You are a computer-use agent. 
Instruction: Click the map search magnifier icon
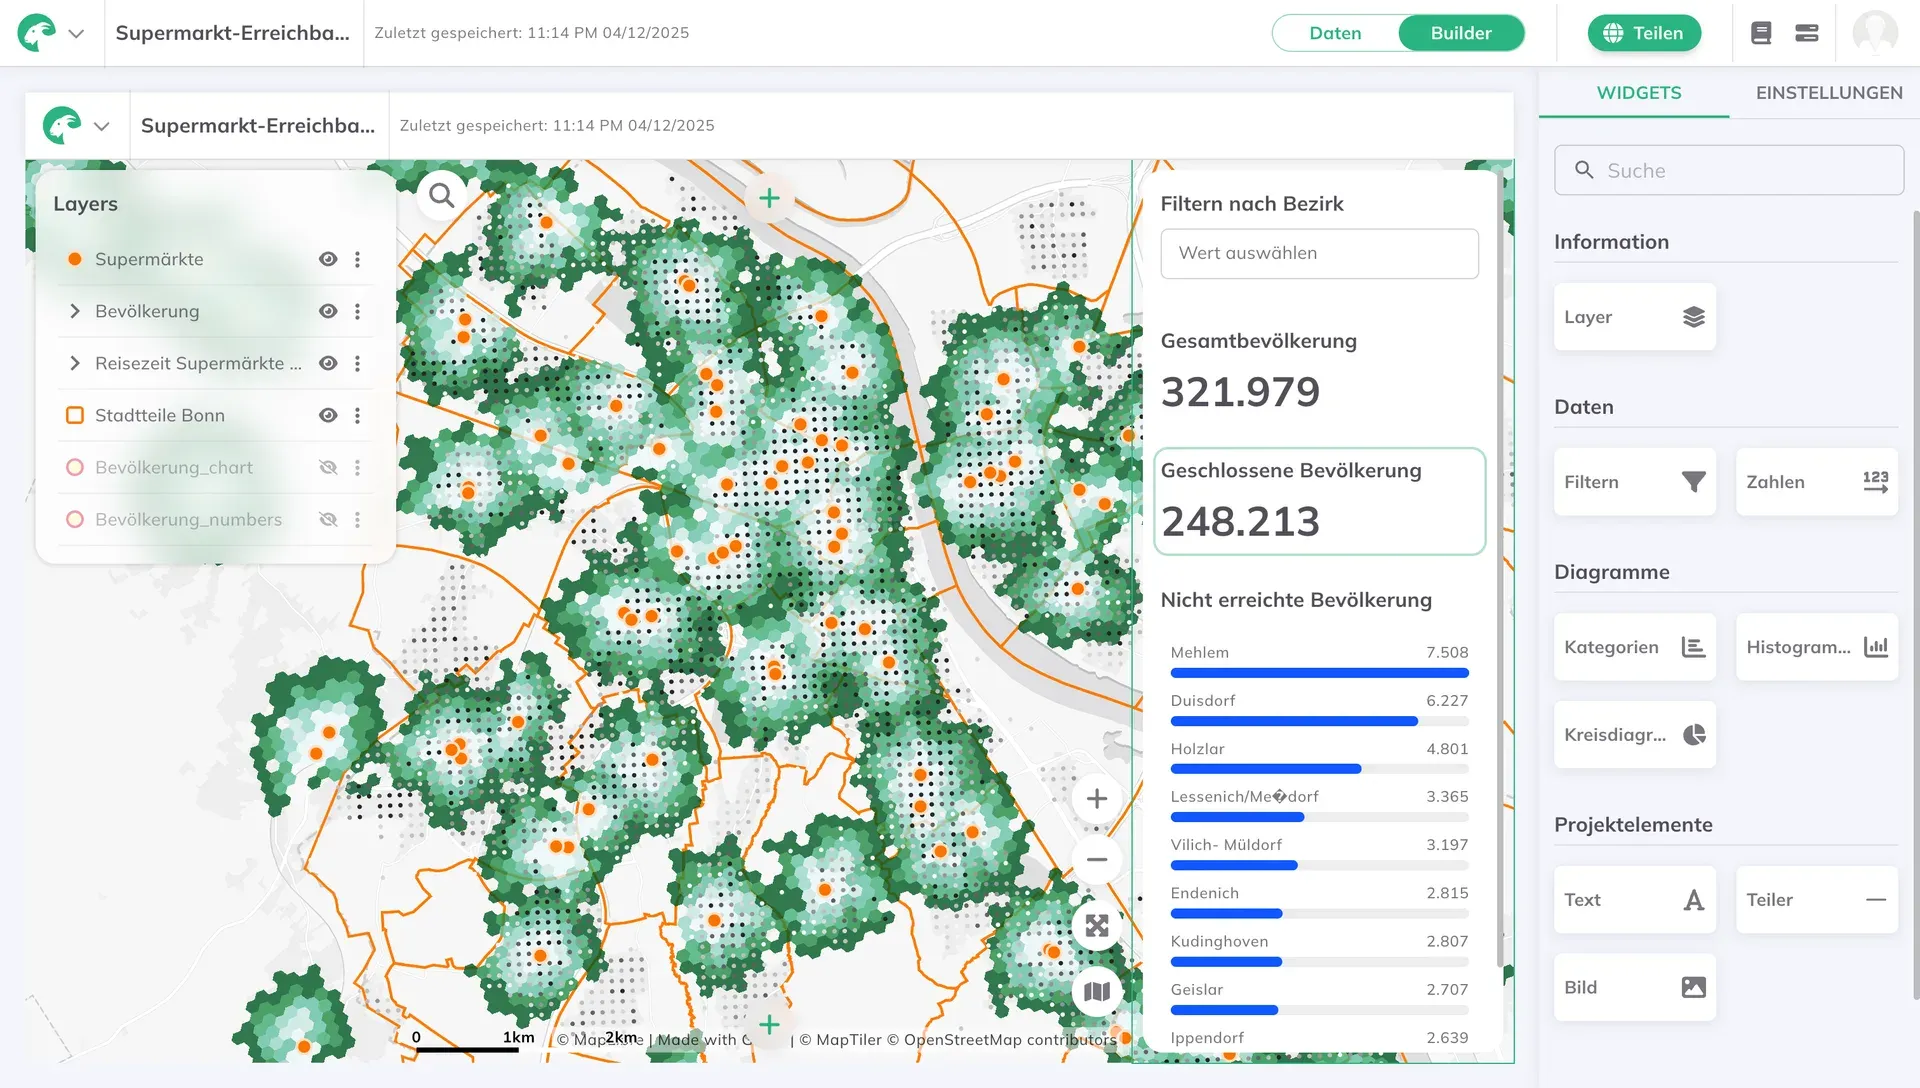(441, 195)
